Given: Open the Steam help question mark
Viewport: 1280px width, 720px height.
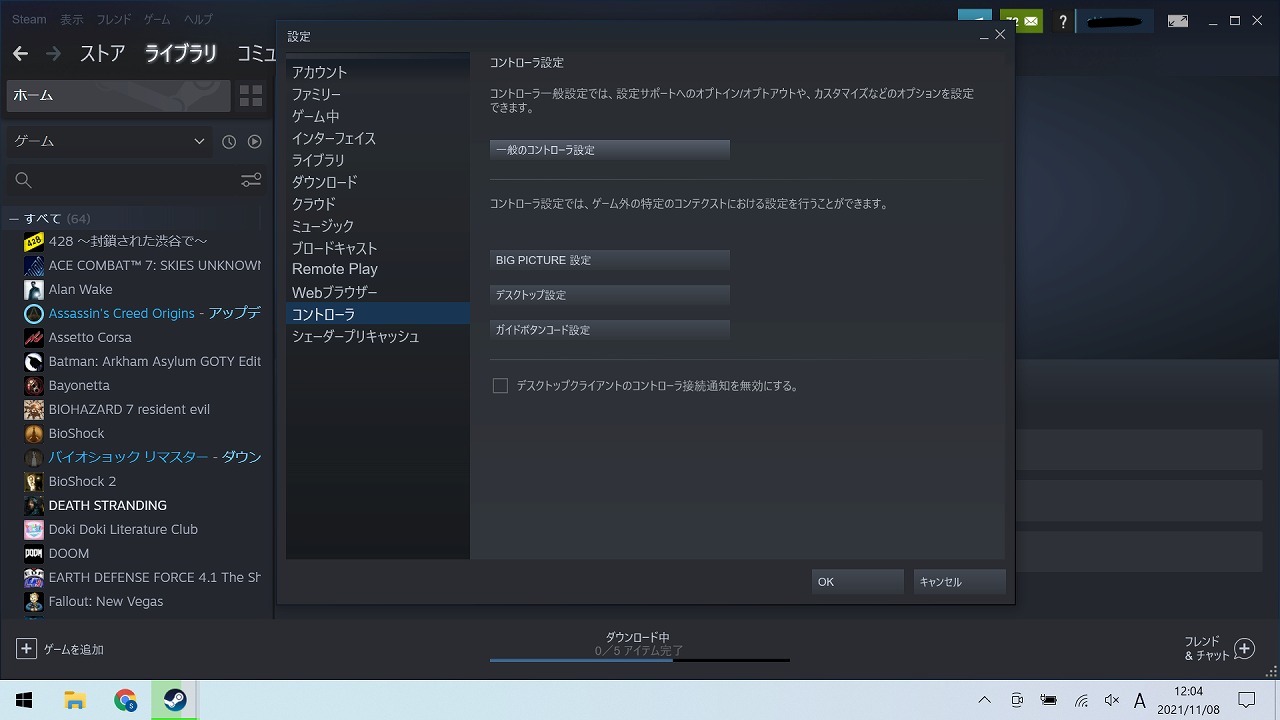Looking at the screenshot, I should [1063, 21].
